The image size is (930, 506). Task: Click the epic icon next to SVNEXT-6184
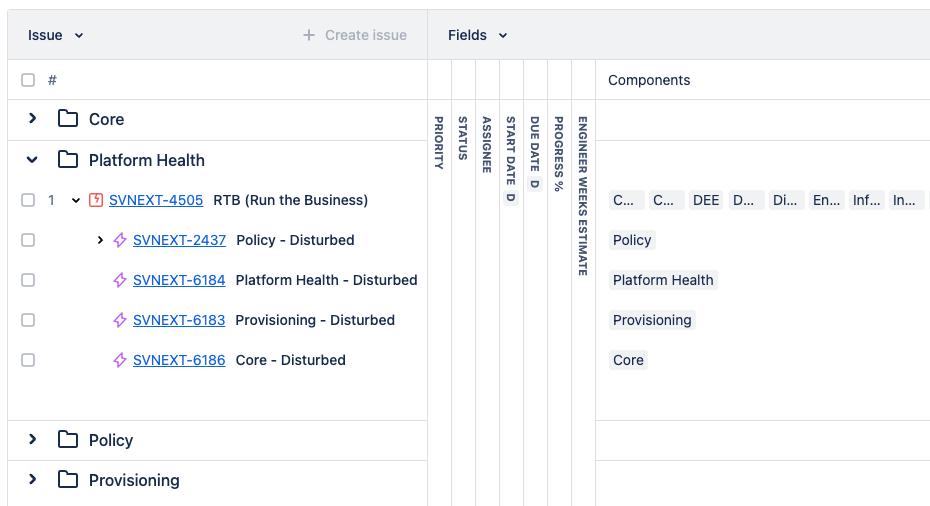120,280
